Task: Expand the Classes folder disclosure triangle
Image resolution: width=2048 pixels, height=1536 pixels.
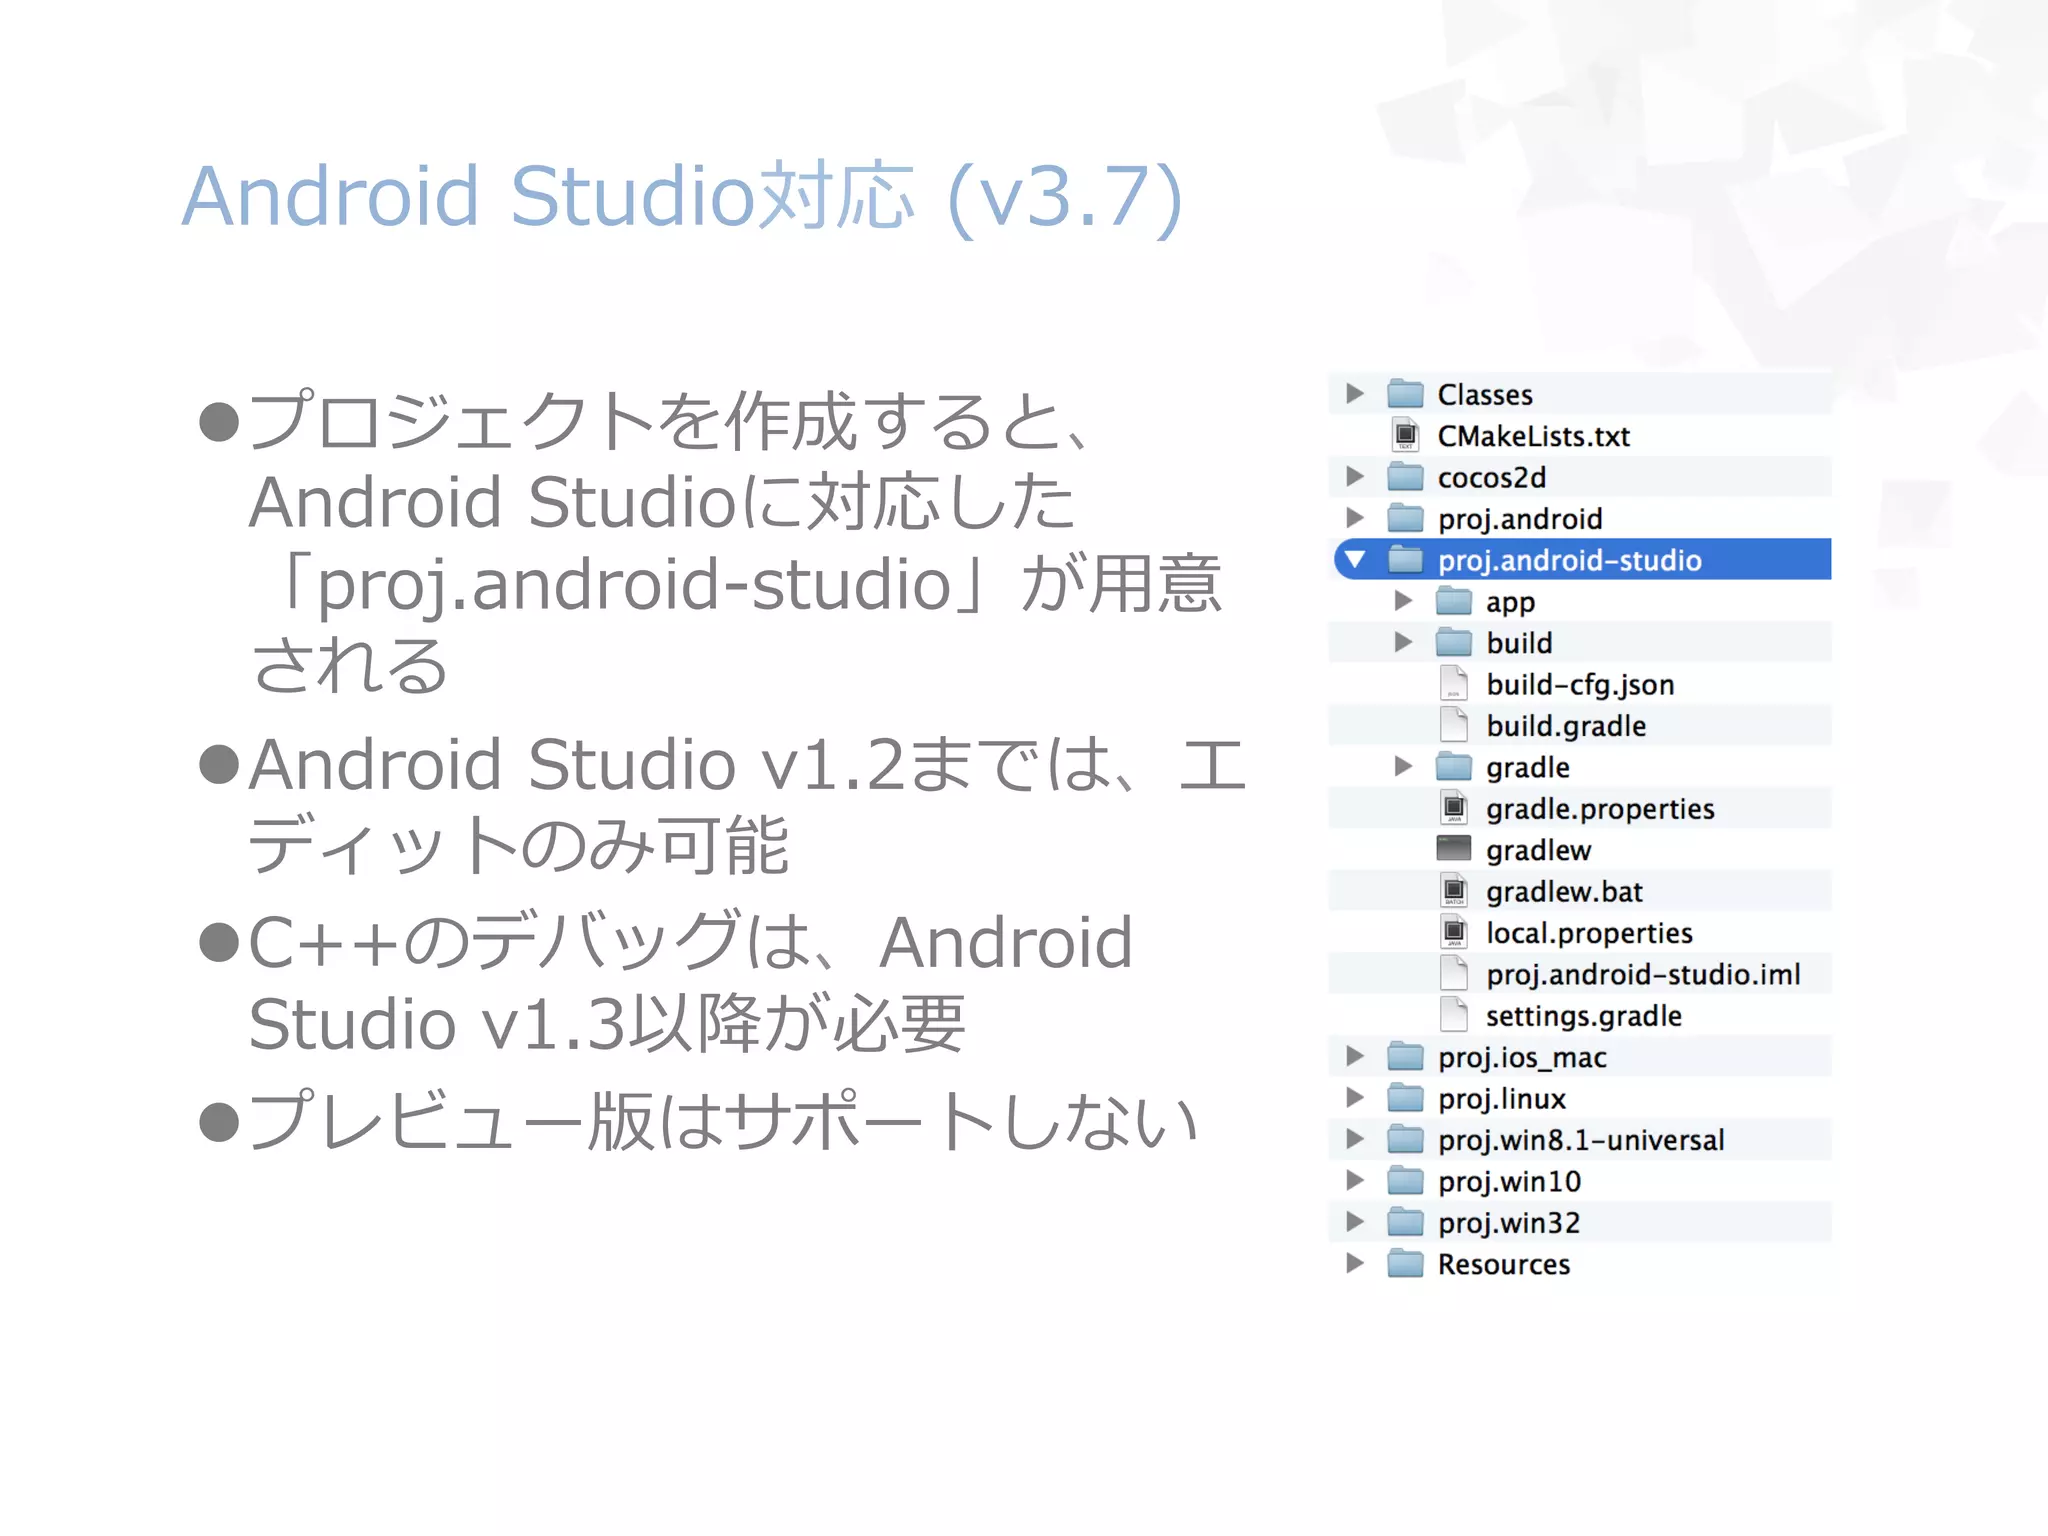Action: point(1355,393)
